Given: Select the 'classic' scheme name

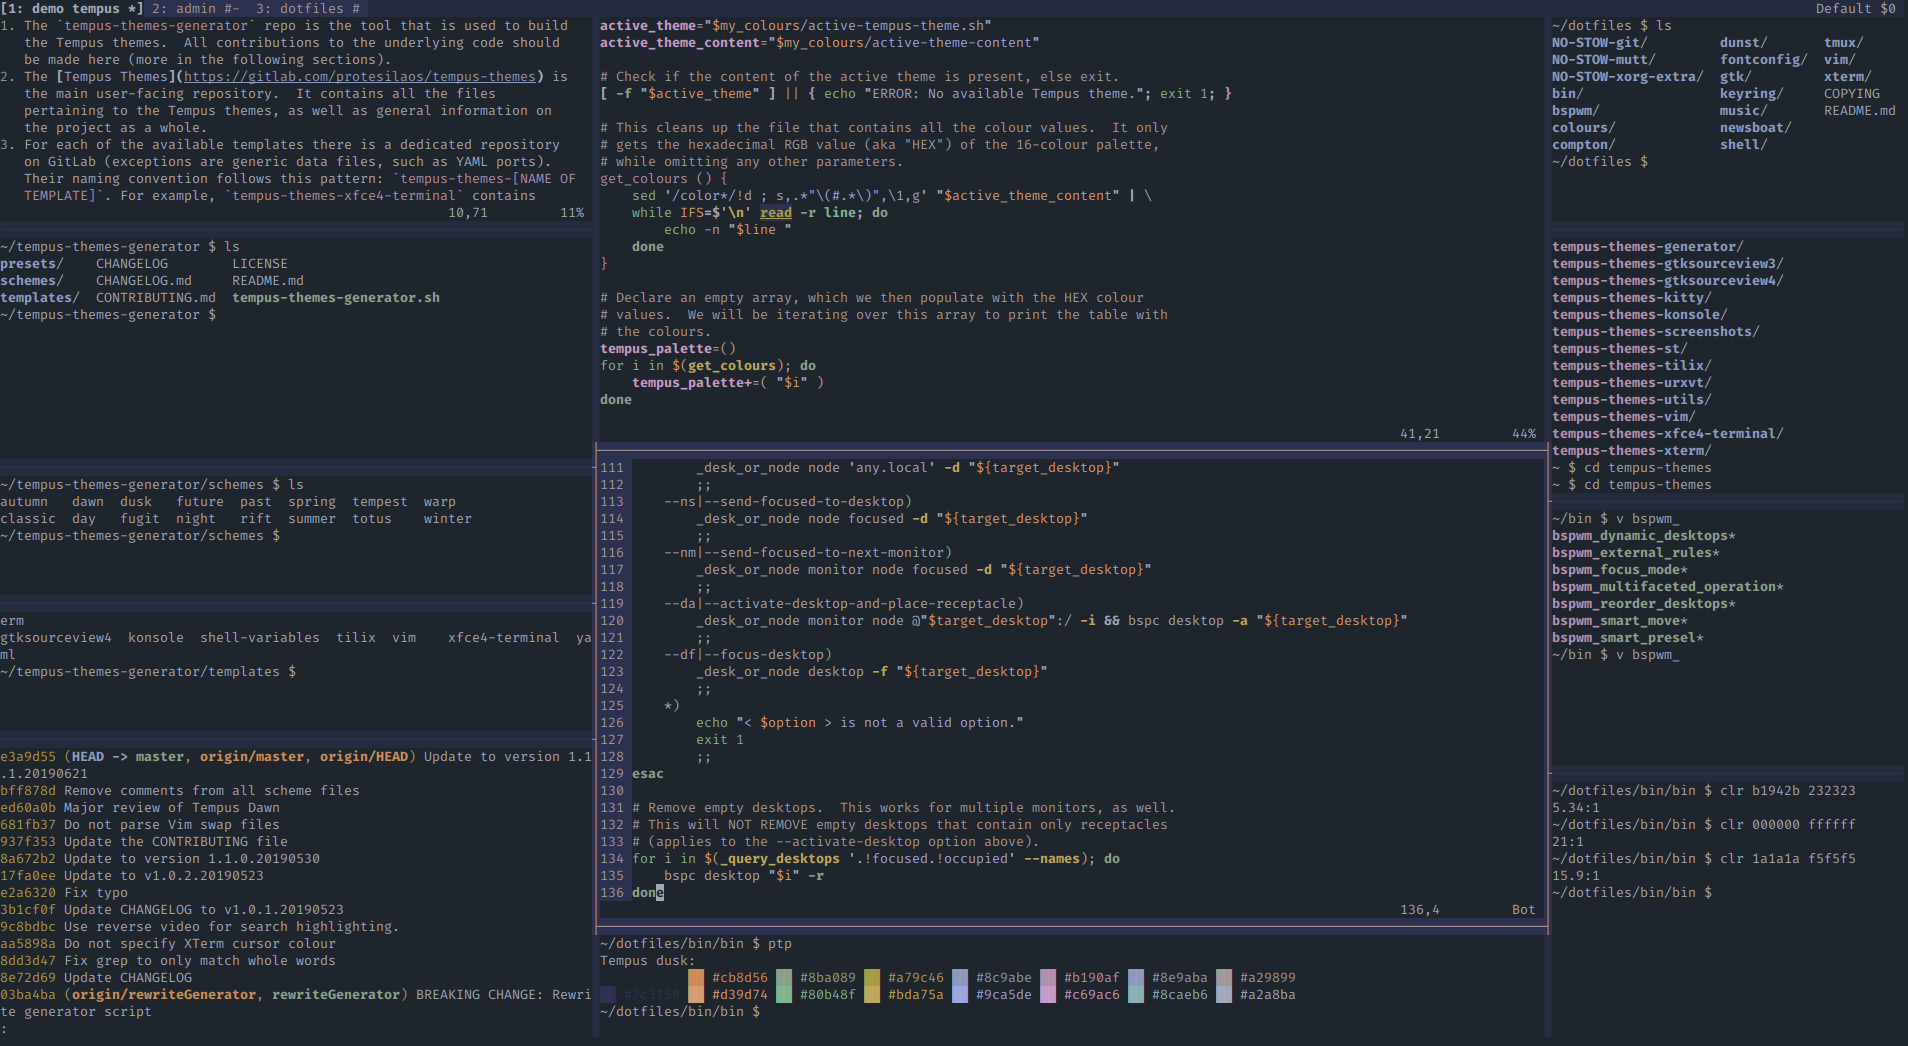Looking at the screenshot, I should click(28, 518).
